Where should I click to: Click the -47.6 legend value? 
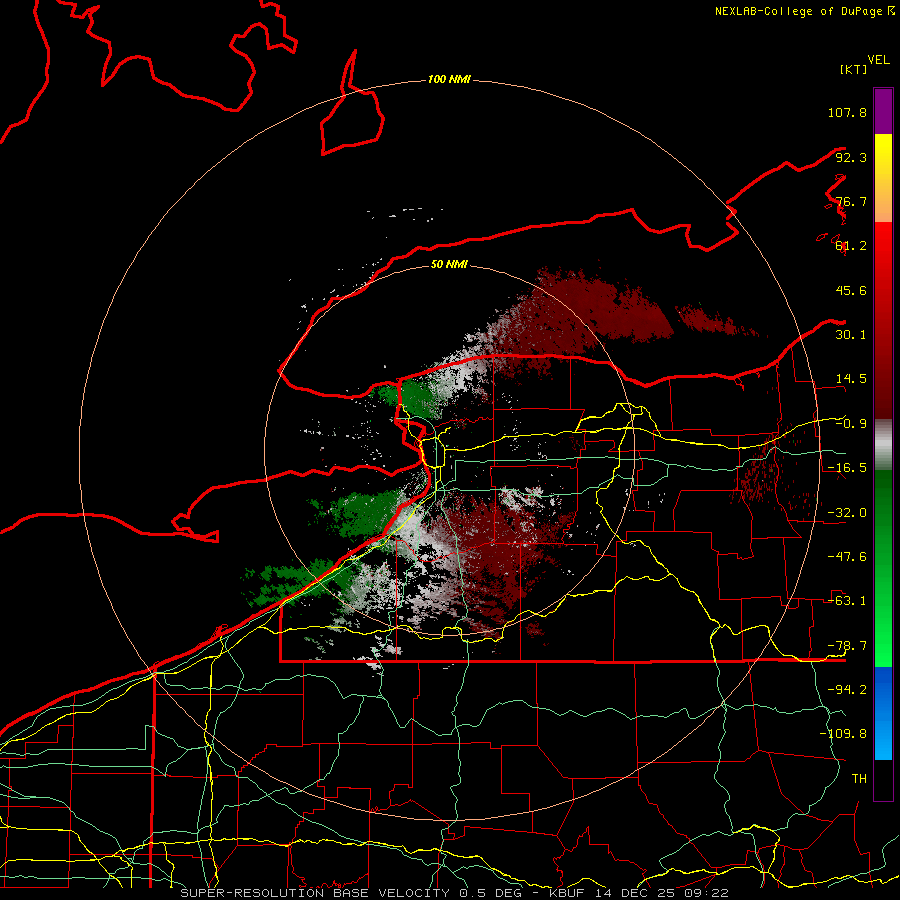pos(847,557)
